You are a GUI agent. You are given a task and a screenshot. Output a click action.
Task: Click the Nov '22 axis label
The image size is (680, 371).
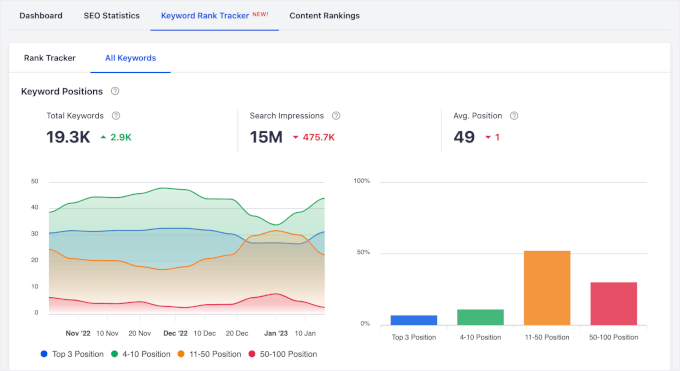(78, 333)
